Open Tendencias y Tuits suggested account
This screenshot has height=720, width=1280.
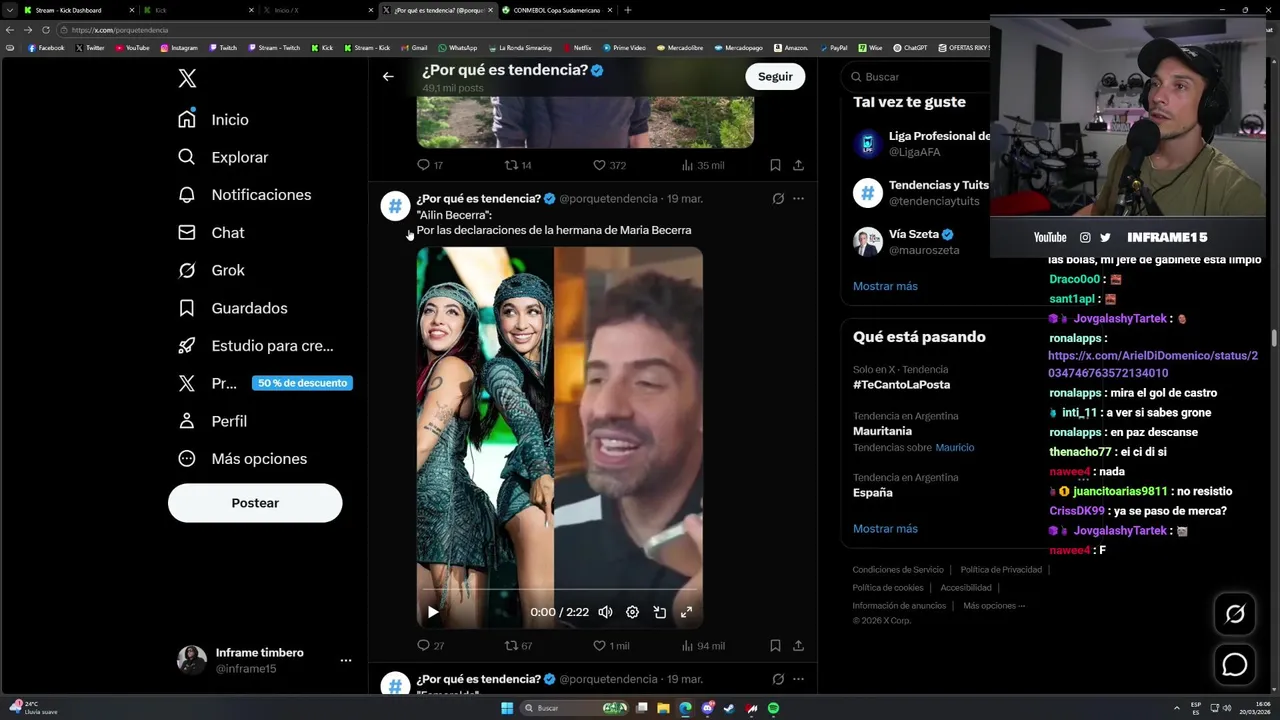tap(920, 193)
